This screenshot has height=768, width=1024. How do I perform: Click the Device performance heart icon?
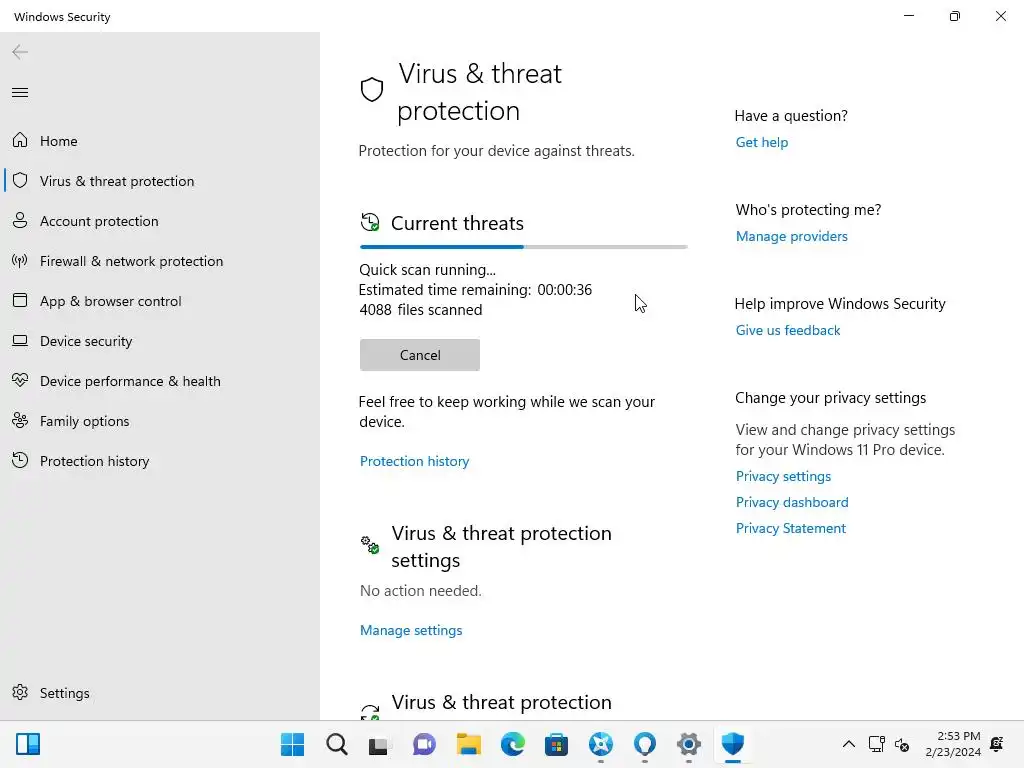pyautogui.click(x=20, y=380)
